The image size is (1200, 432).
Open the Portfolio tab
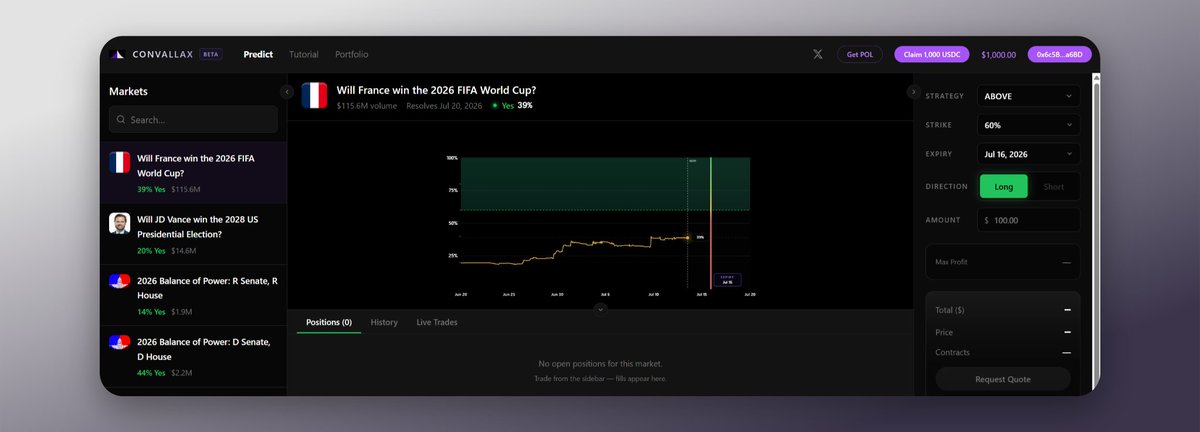pyautogui.click(x=352, y=54)
